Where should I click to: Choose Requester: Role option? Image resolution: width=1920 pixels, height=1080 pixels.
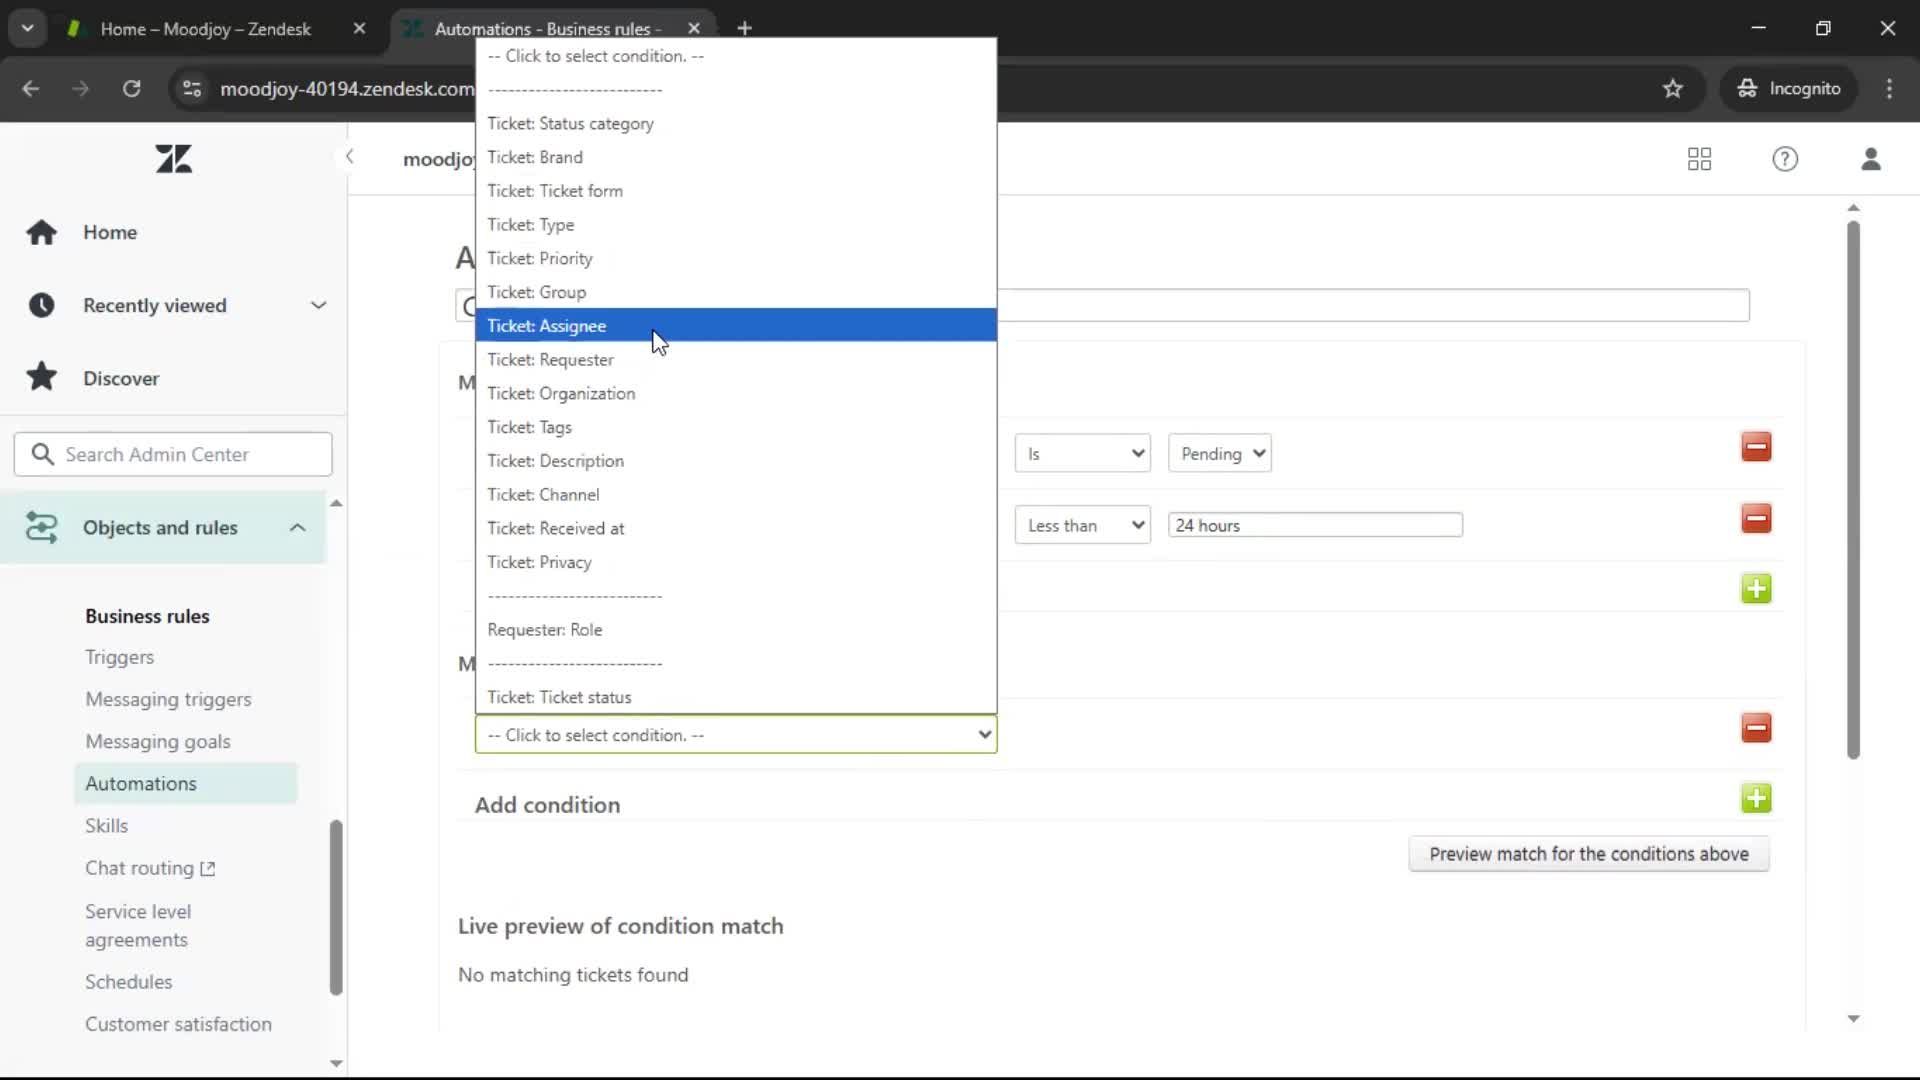point(736,629)
